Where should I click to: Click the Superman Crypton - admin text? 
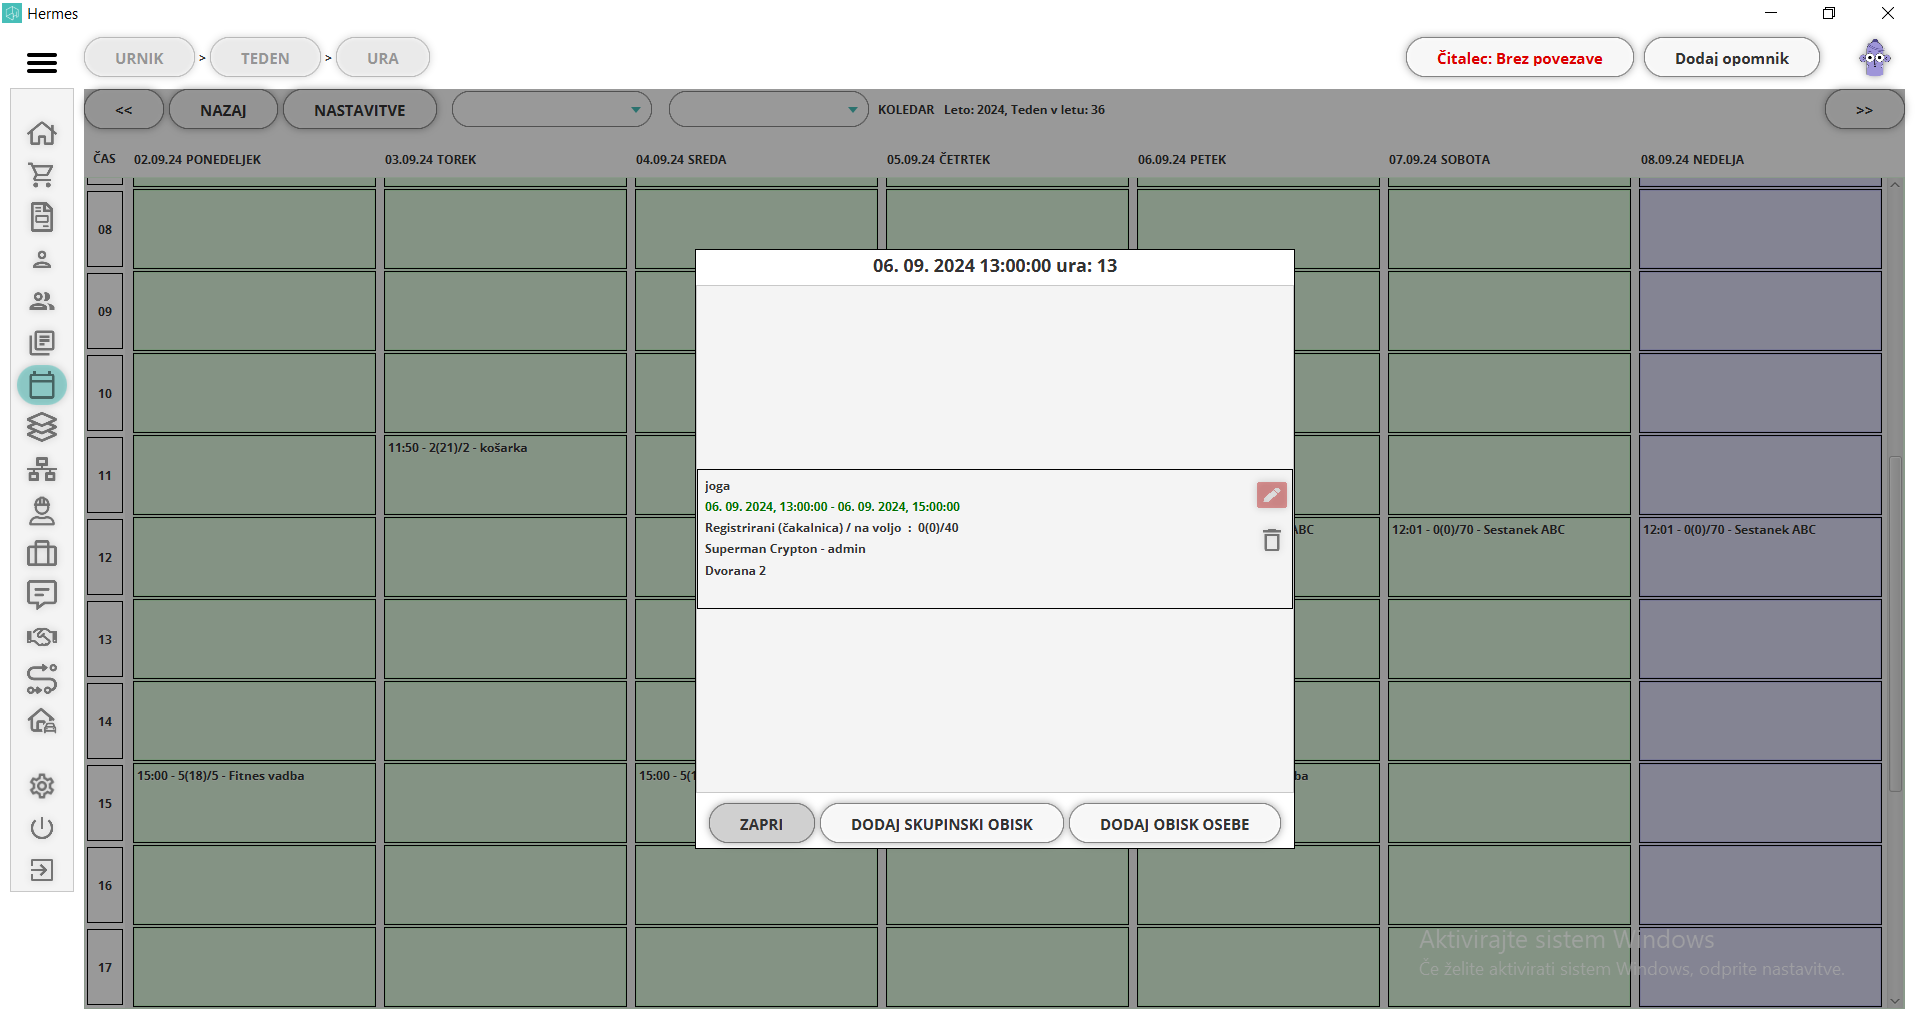(785, 549)
